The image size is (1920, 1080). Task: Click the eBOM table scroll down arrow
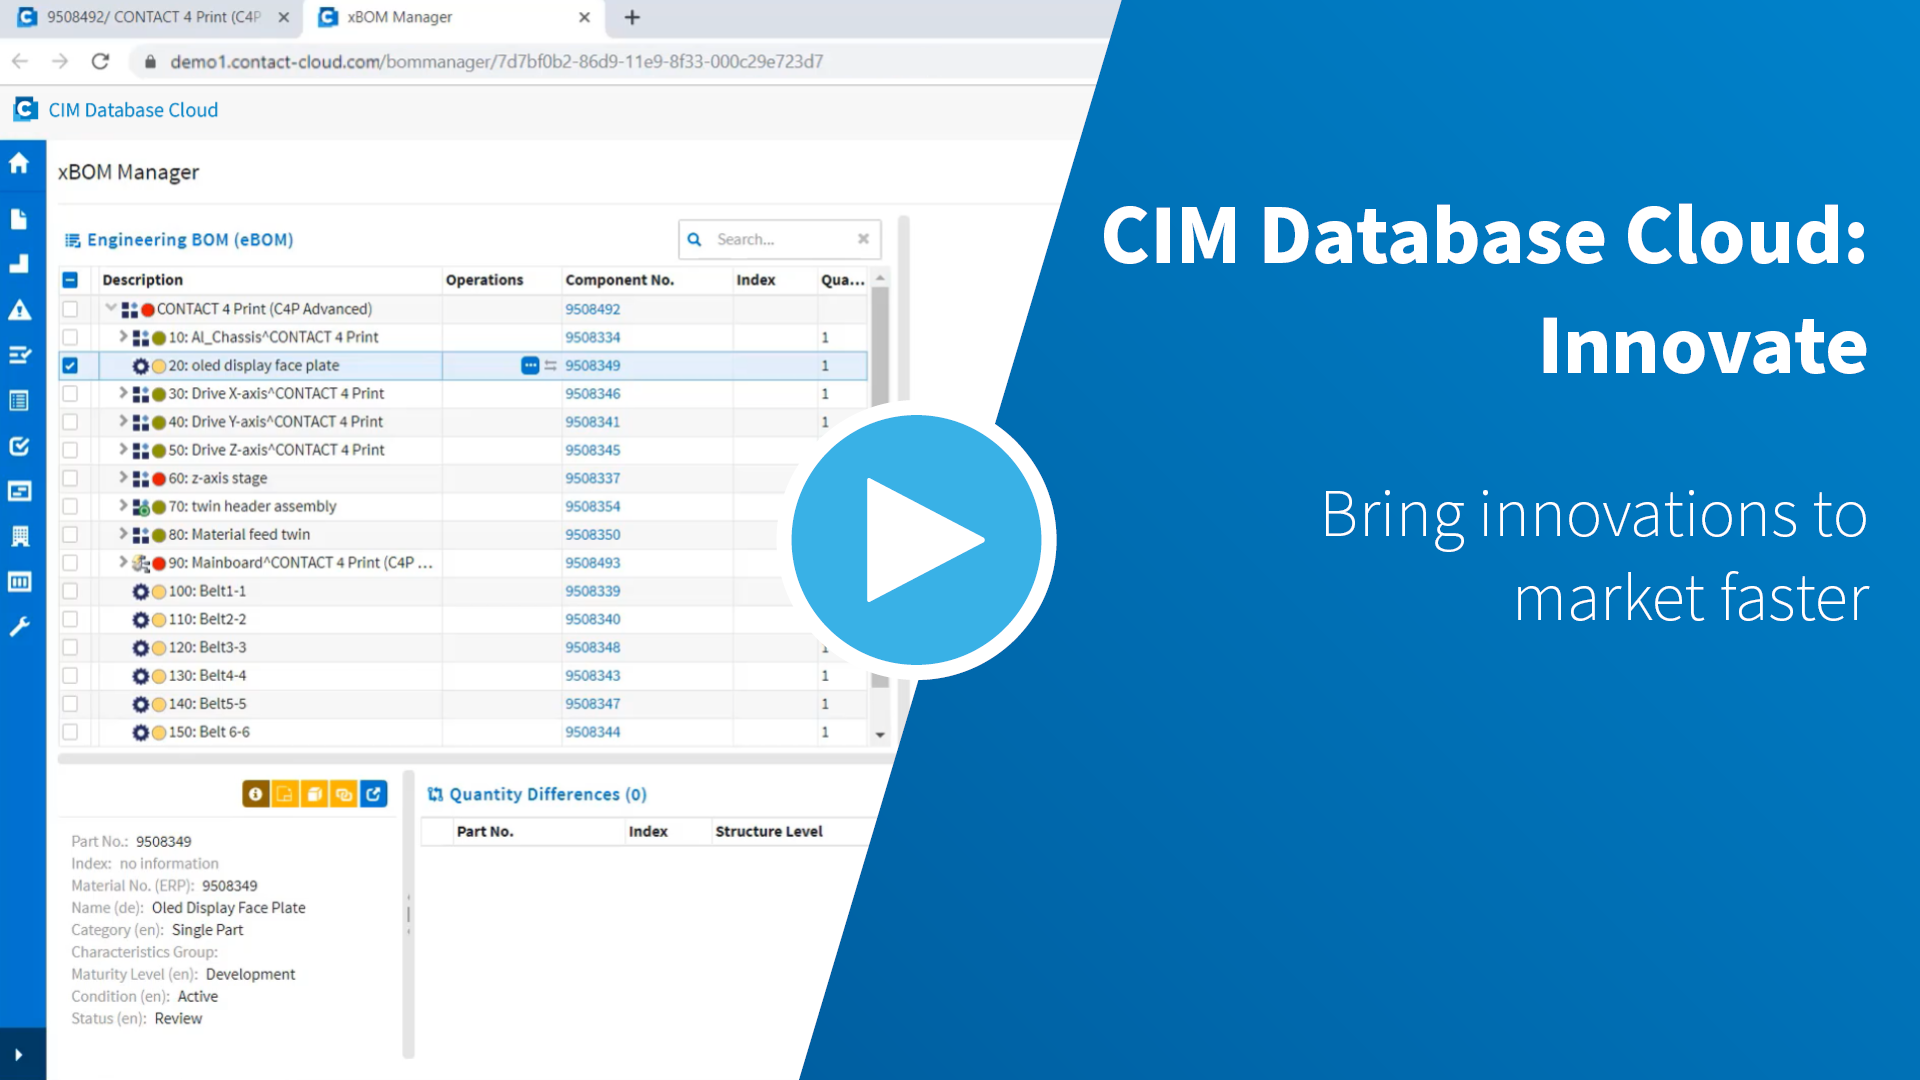pyautogui.click(x=880, y=734)
